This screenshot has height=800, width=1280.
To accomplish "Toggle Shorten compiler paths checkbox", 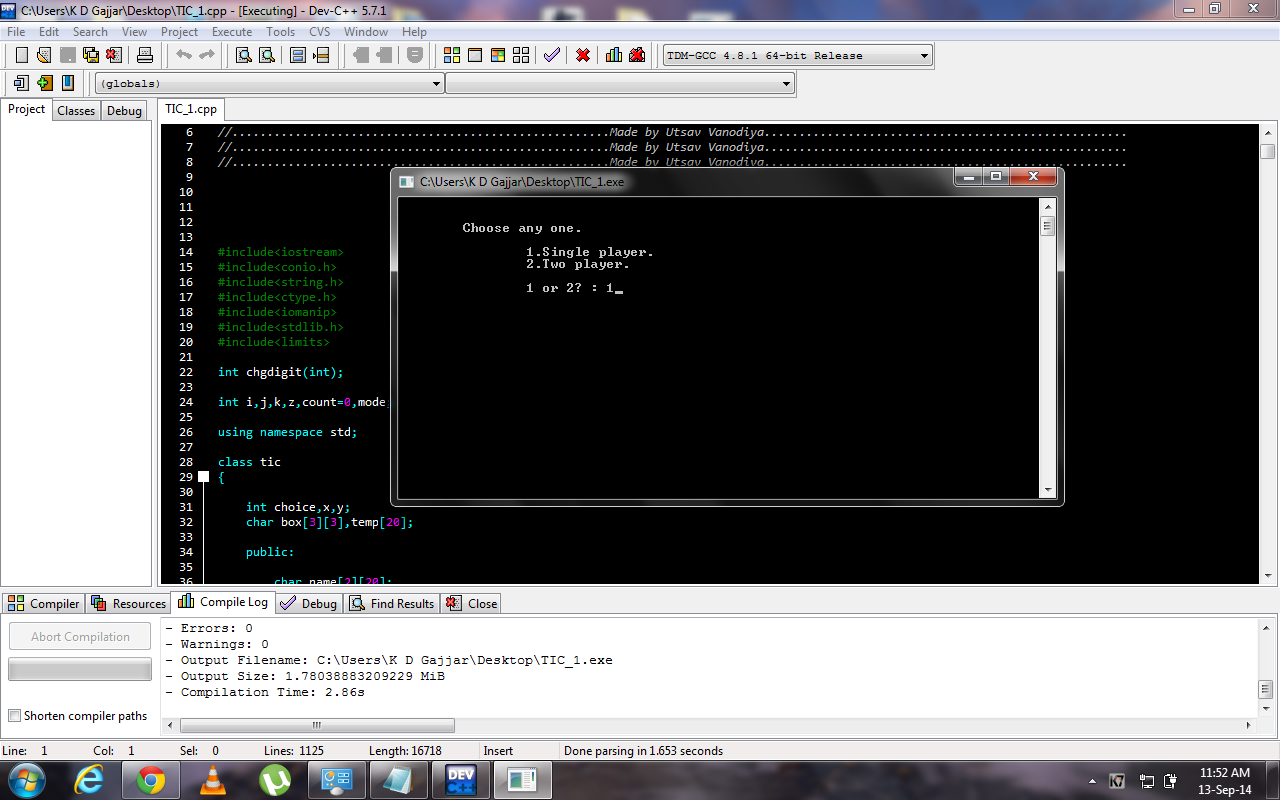I will pyautogui.click(x=14, y=716).
